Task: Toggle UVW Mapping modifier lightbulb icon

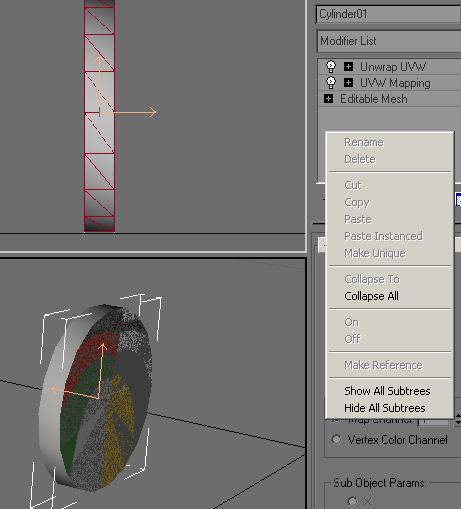Action: (331, 83)
